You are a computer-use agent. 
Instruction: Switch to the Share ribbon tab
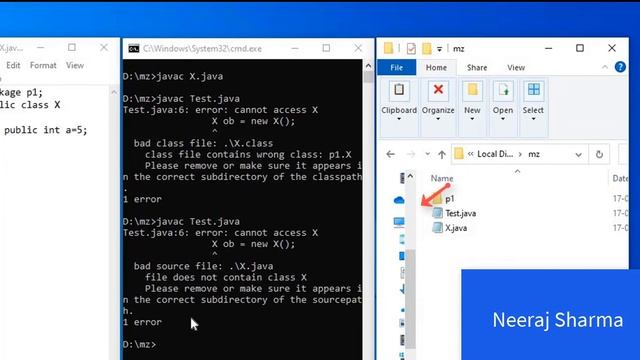477,68
